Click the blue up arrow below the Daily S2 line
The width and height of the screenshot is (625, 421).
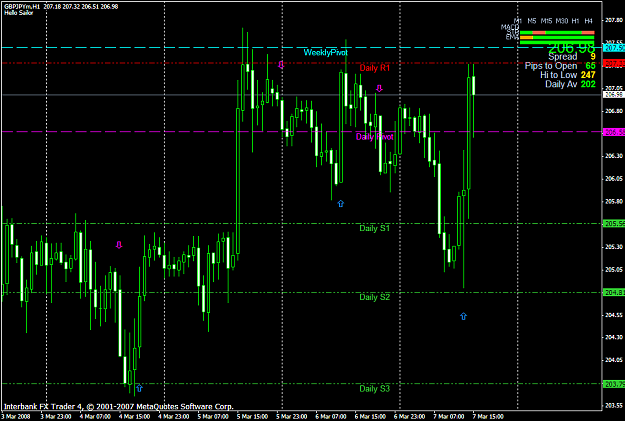[463, 316]
